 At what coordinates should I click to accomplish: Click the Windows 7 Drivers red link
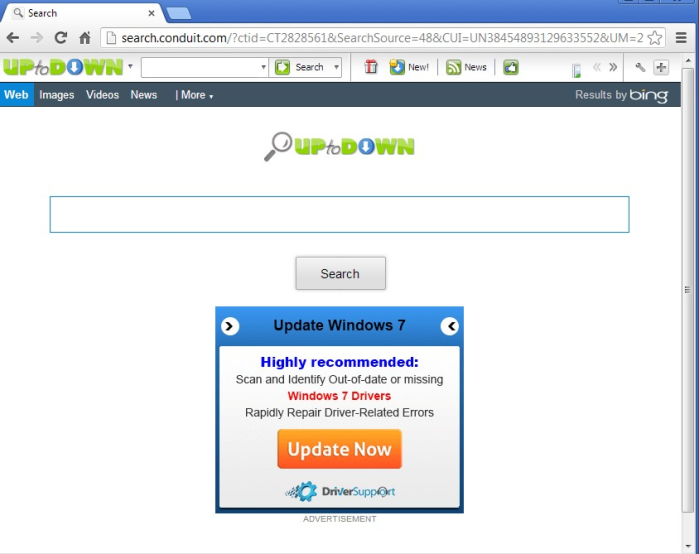(x=339, y=396)
